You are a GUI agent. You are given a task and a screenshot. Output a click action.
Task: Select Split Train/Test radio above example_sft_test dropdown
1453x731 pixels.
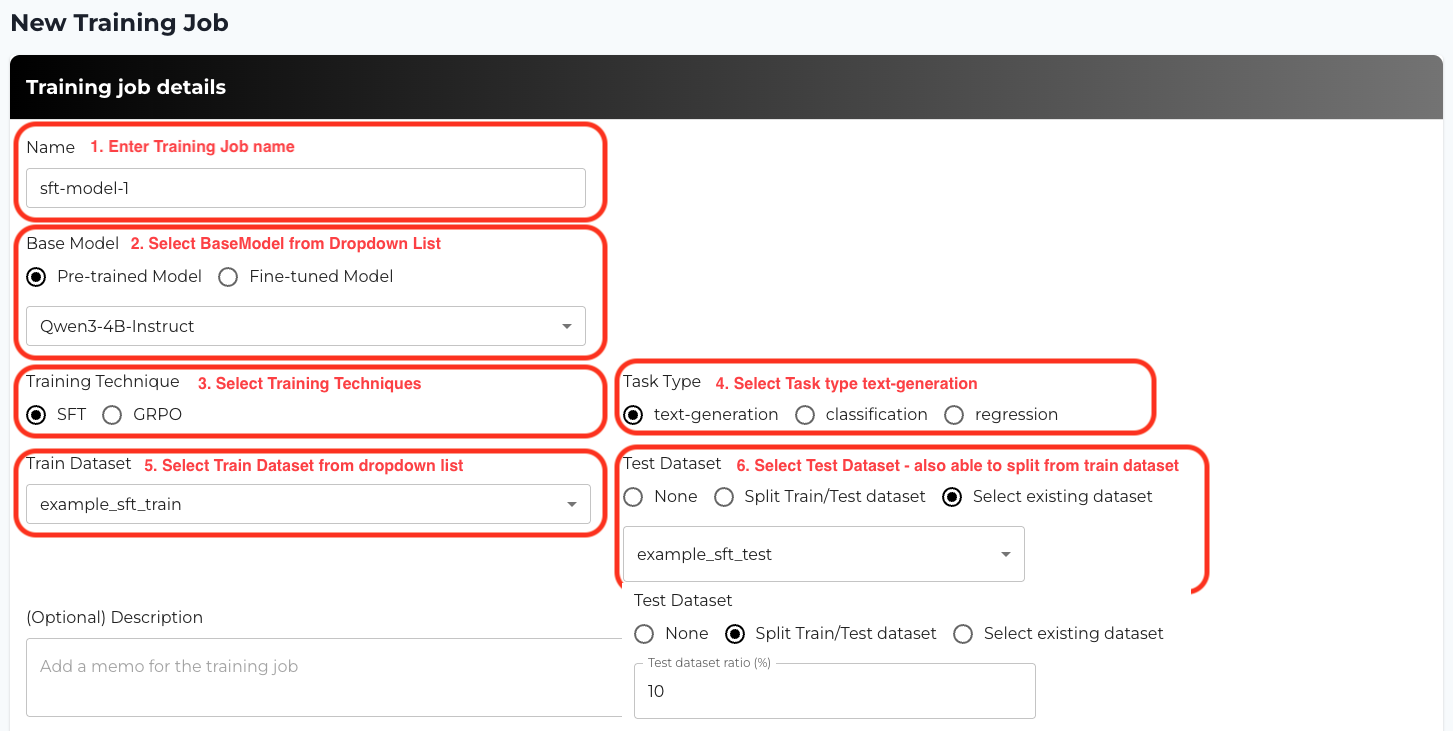pyautogui.click(x=724, y=497)
